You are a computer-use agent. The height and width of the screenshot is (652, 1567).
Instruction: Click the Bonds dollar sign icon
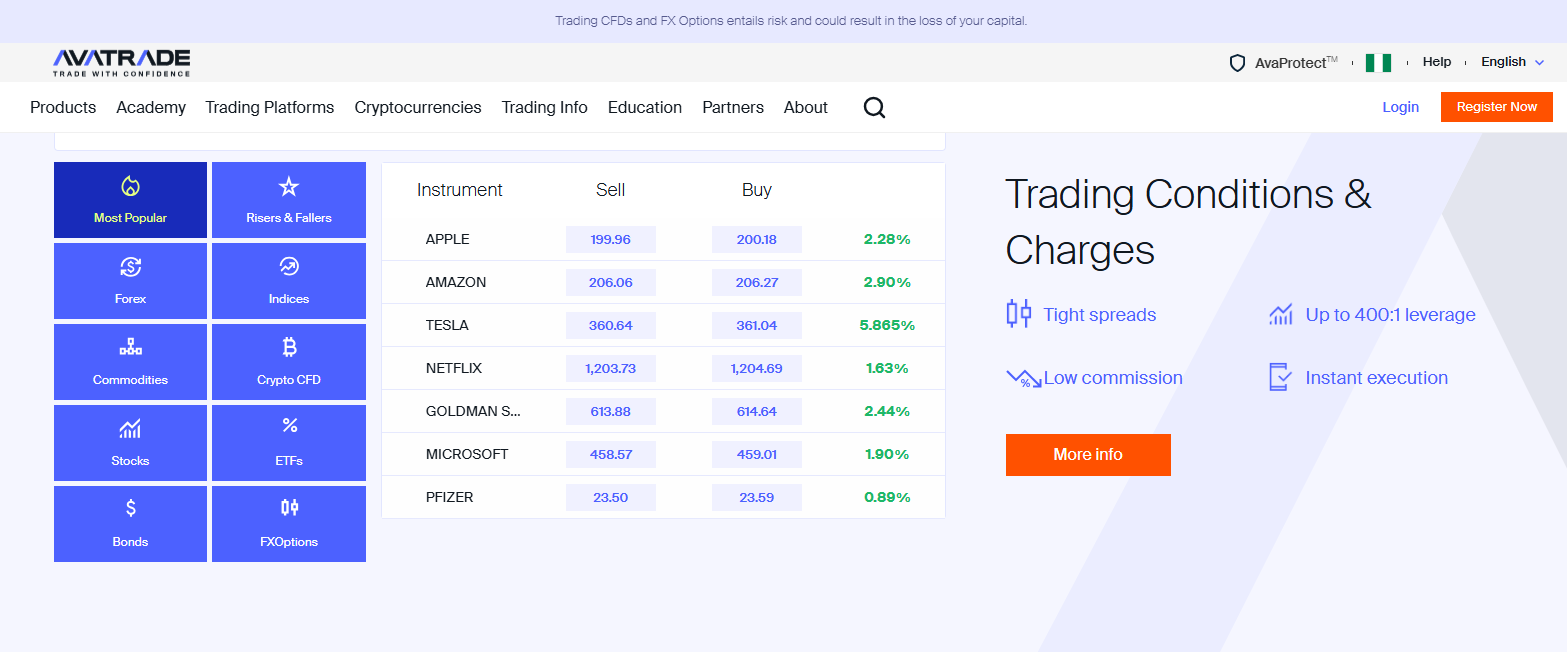coord(130,508)
